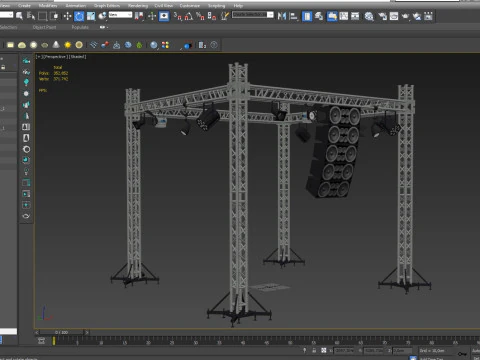The image size is (480, 360).
Task: Toggle the Ribbon display
Action: 332,16
